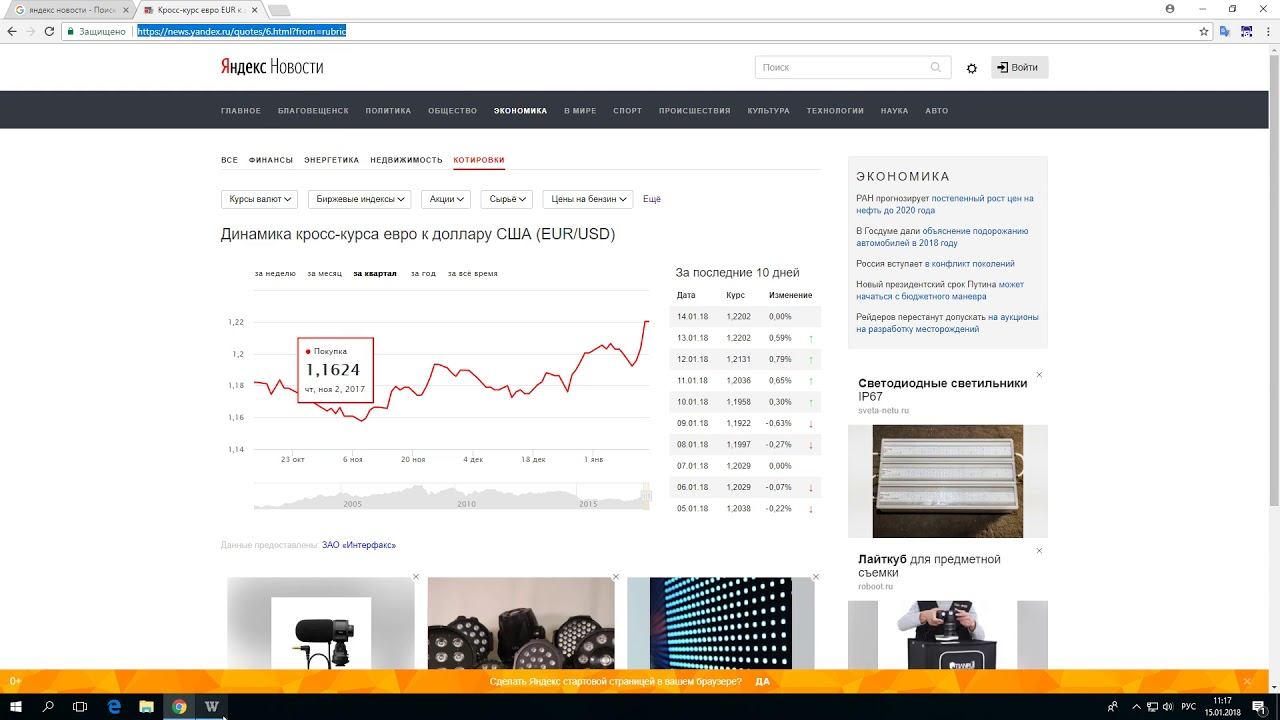Show chart за всё время
Viewport: 1280px width, 720px height.
point(472,273)
